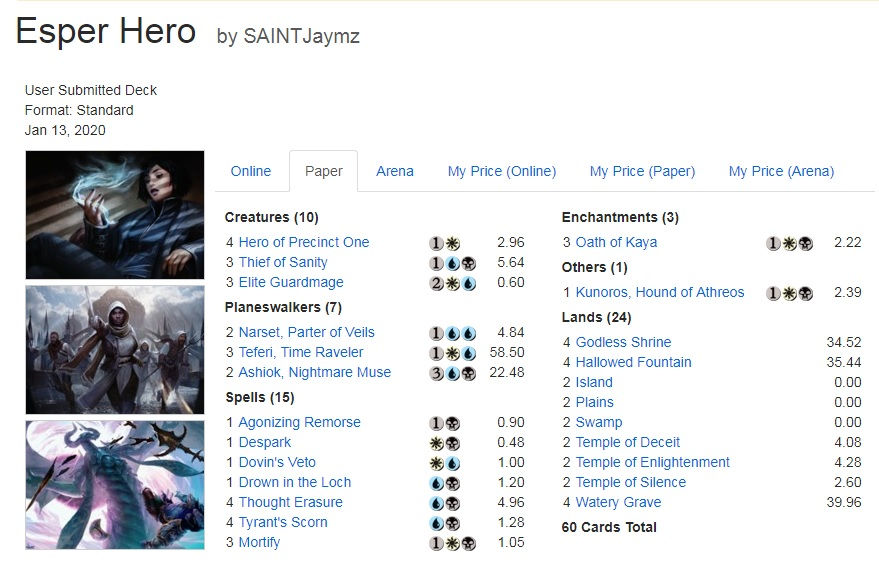Click black mana symbol for Oath of Kaya
This screenshot has height=564, width=879.
pos(806,243)
